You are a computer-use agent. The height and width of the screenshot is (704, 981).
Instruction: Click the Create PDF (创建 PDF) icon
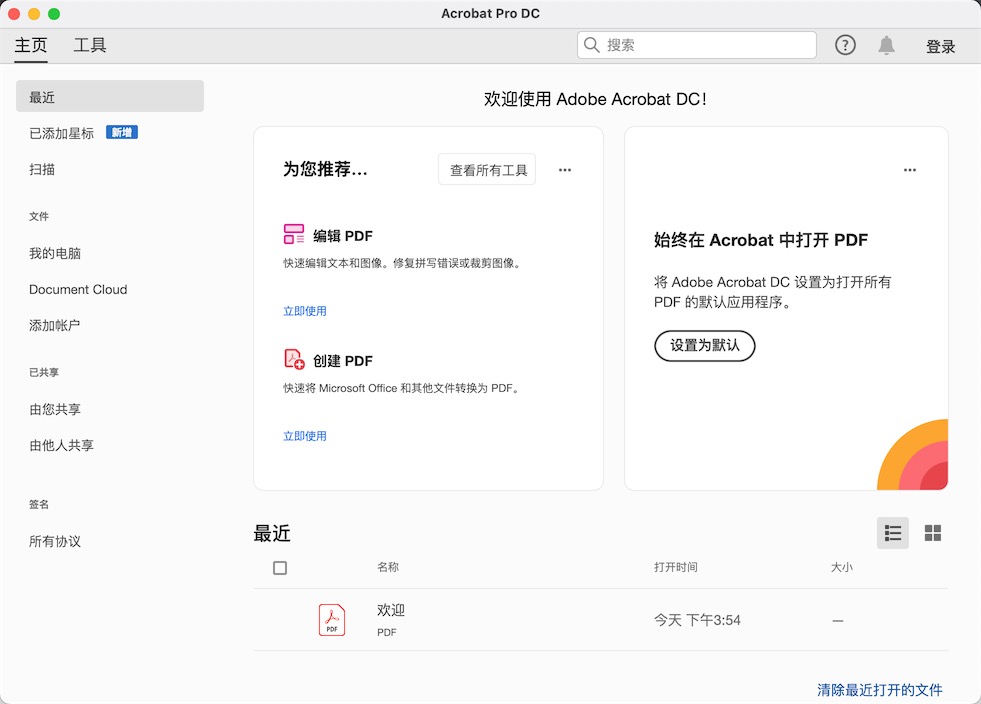293,359
